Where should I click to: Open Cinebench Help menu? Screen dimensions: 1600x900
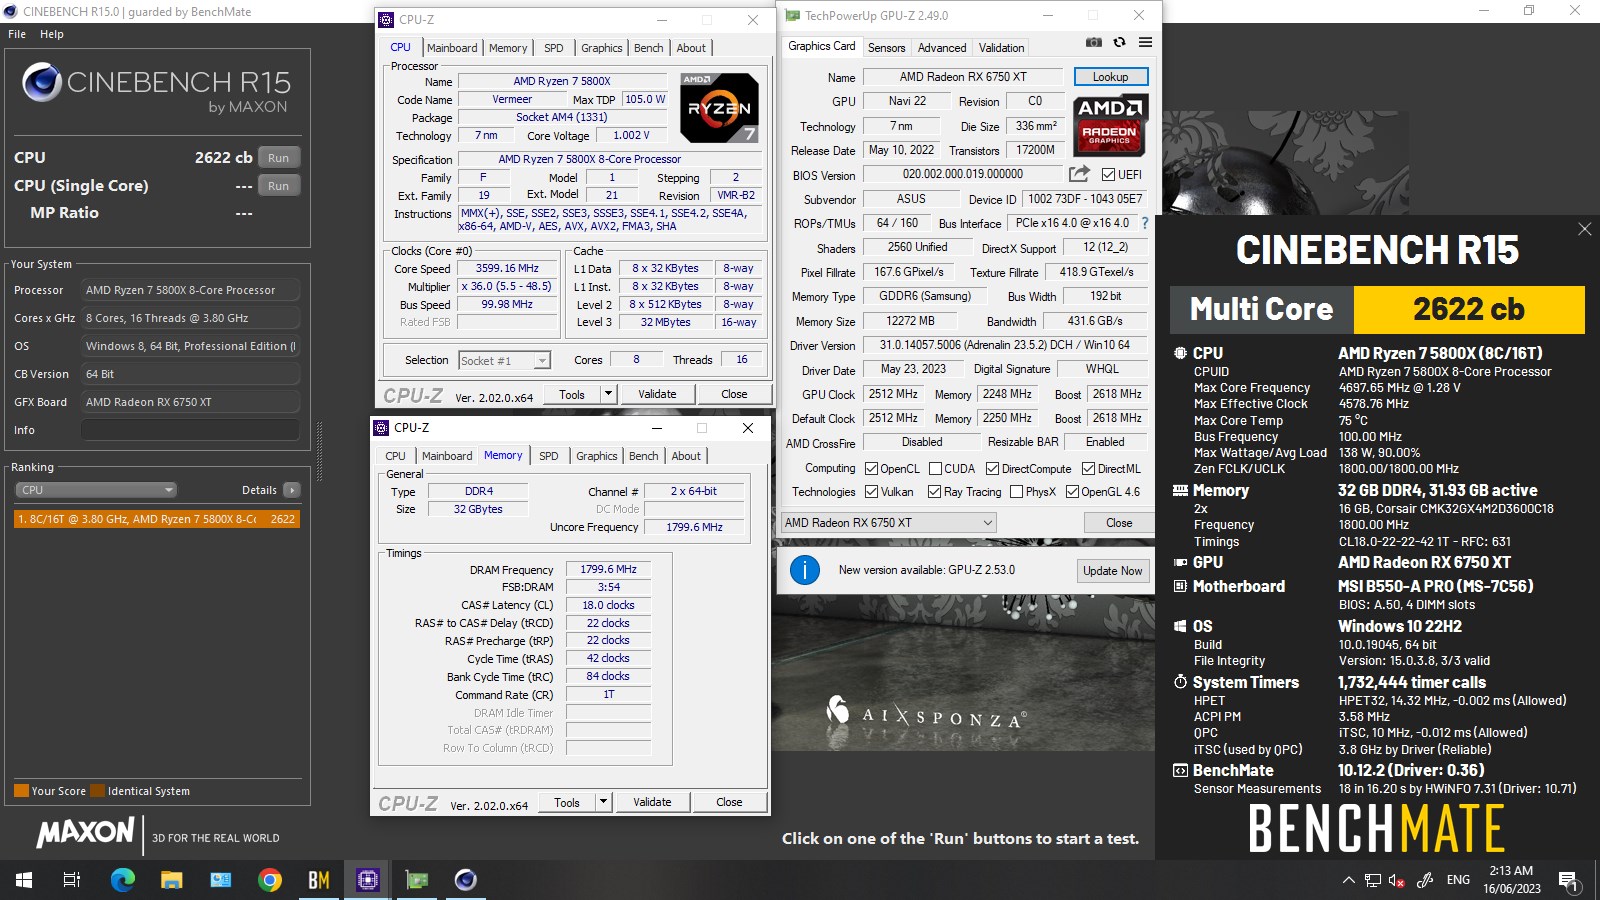click(52, 34)
